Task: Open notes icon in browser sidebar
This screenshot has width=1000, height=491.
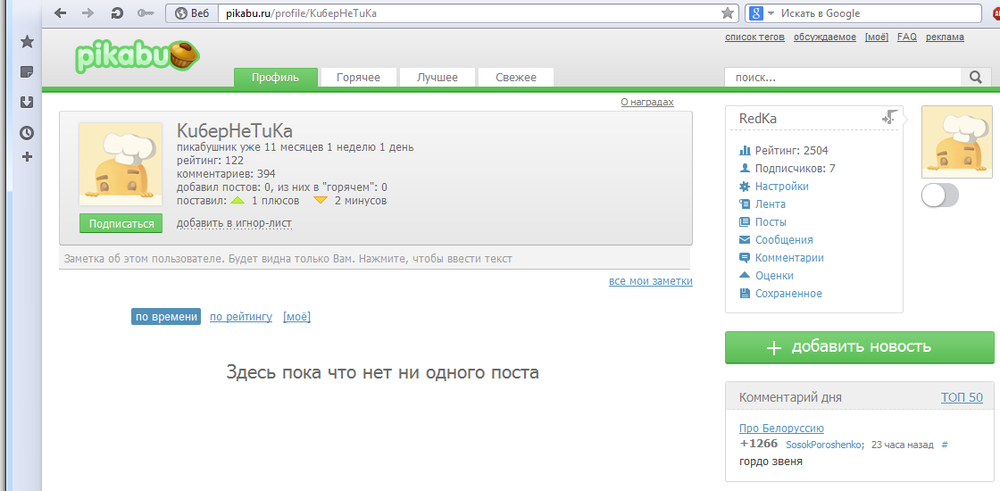Action: point(27,72)
